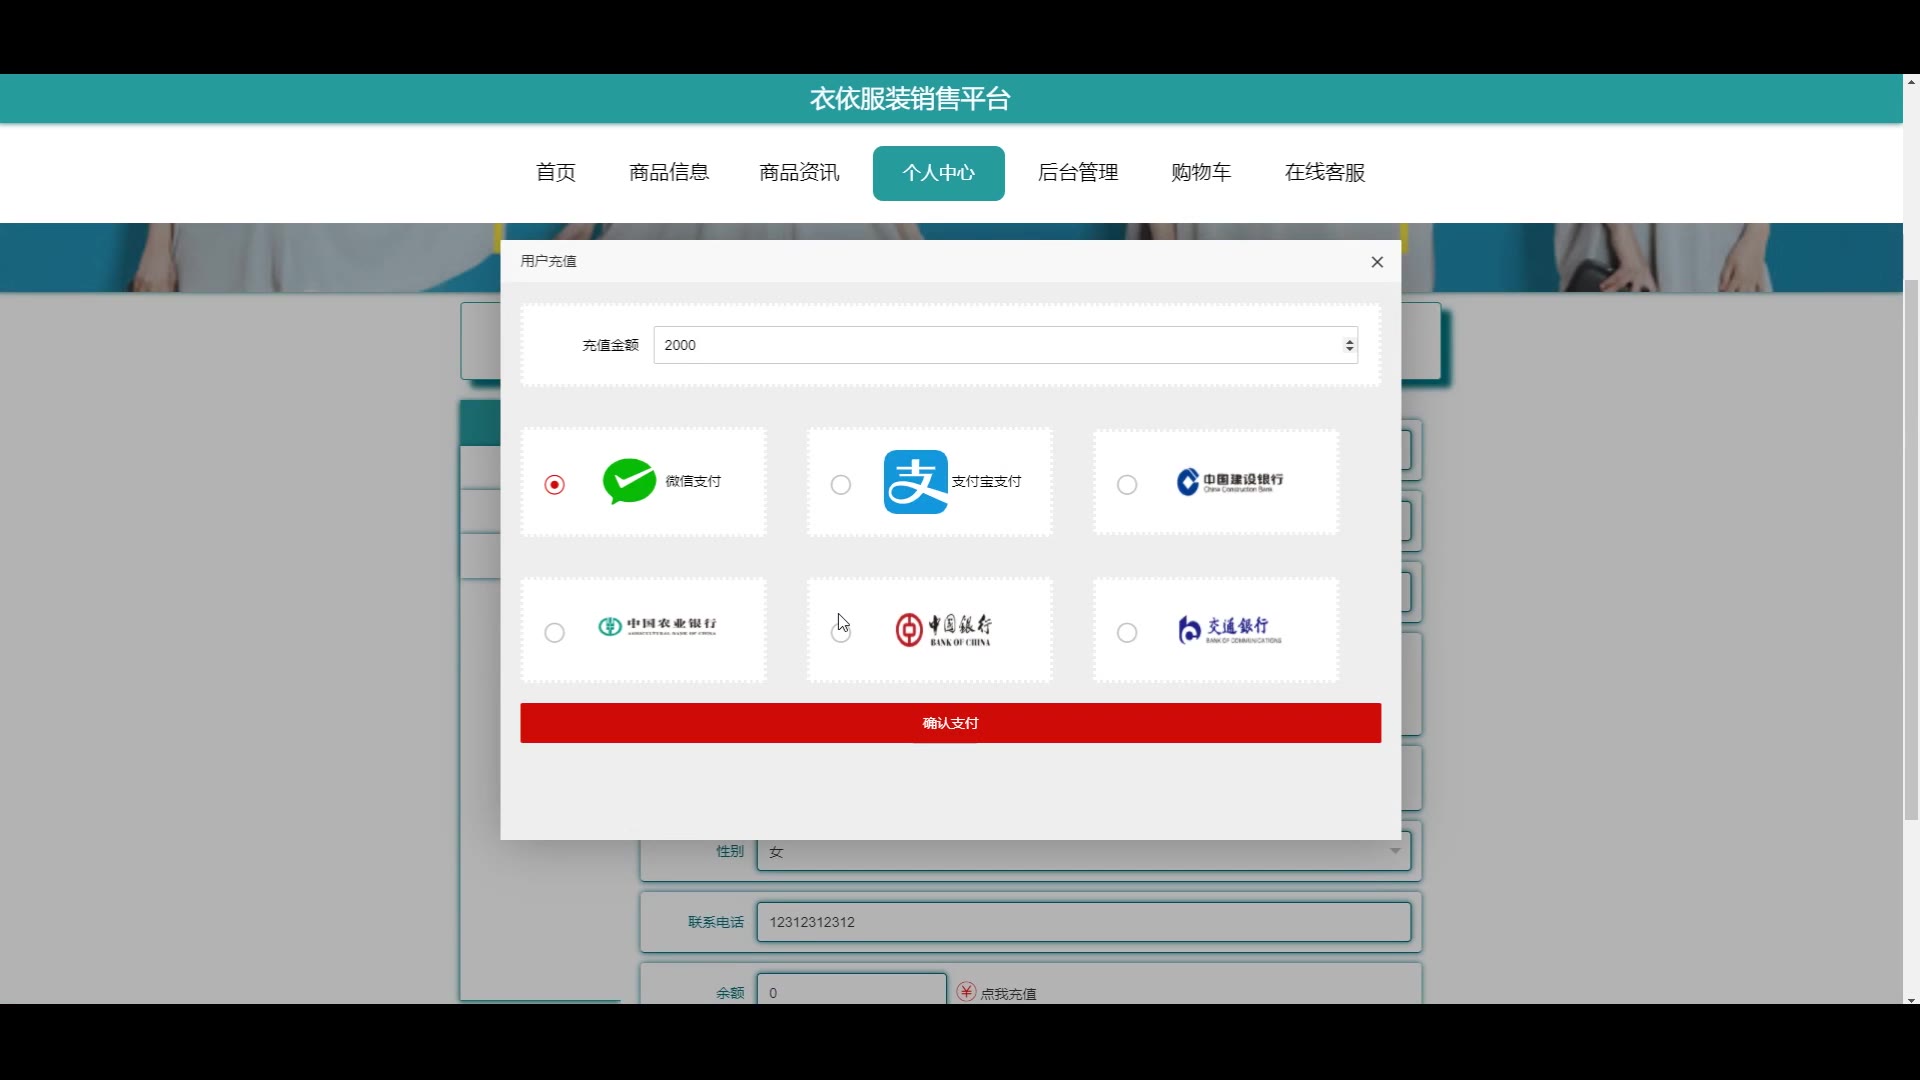Click the Bank of Communications logo
Image resolution: width=1920 pixels, height=1080 pixels.
point(1229,629)
